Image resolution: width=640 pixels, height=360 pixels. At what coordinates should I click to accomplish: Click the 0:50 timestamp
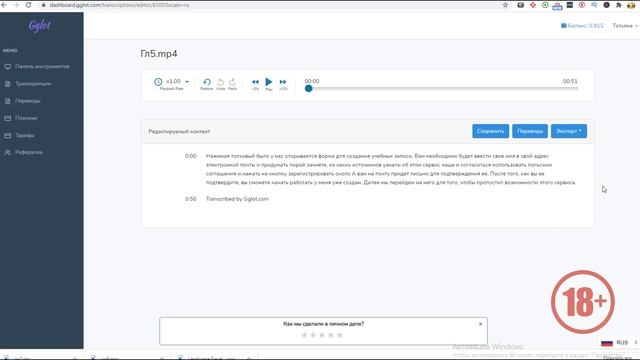pos(191,199)
